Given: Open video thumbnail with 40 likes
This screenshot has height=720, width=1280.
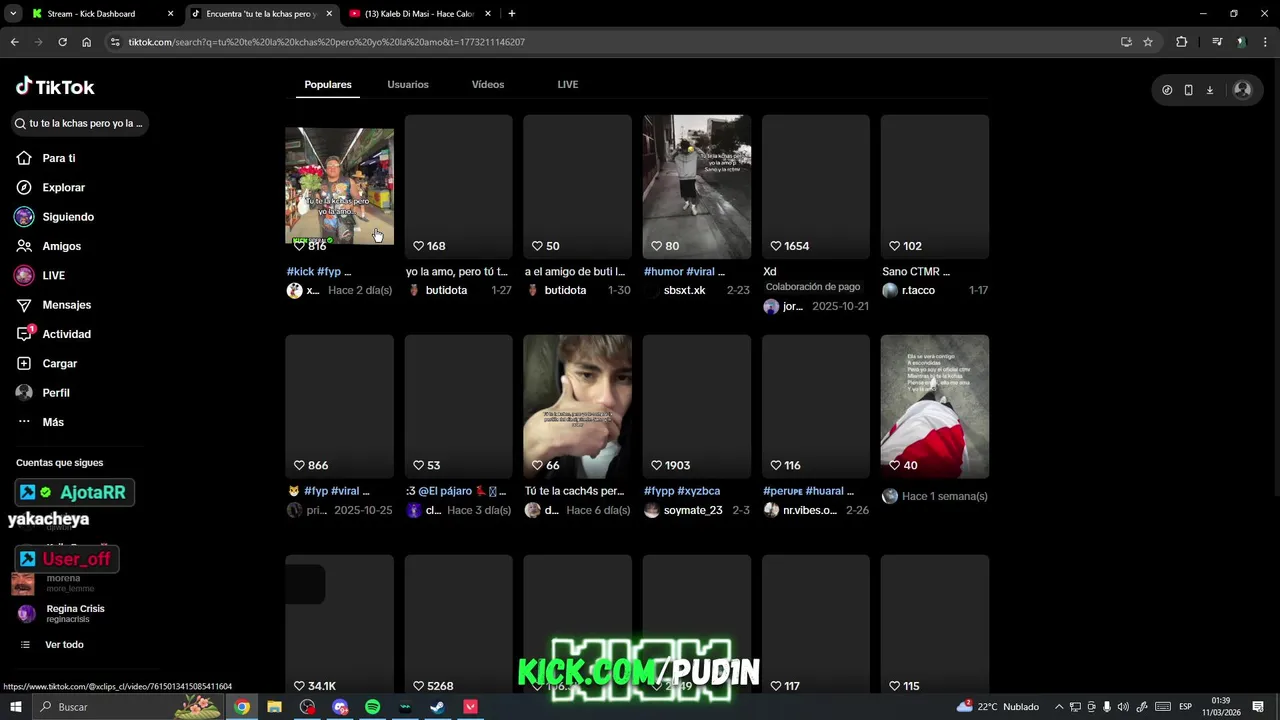Looking at the screenshot, I should pos(935,407).
